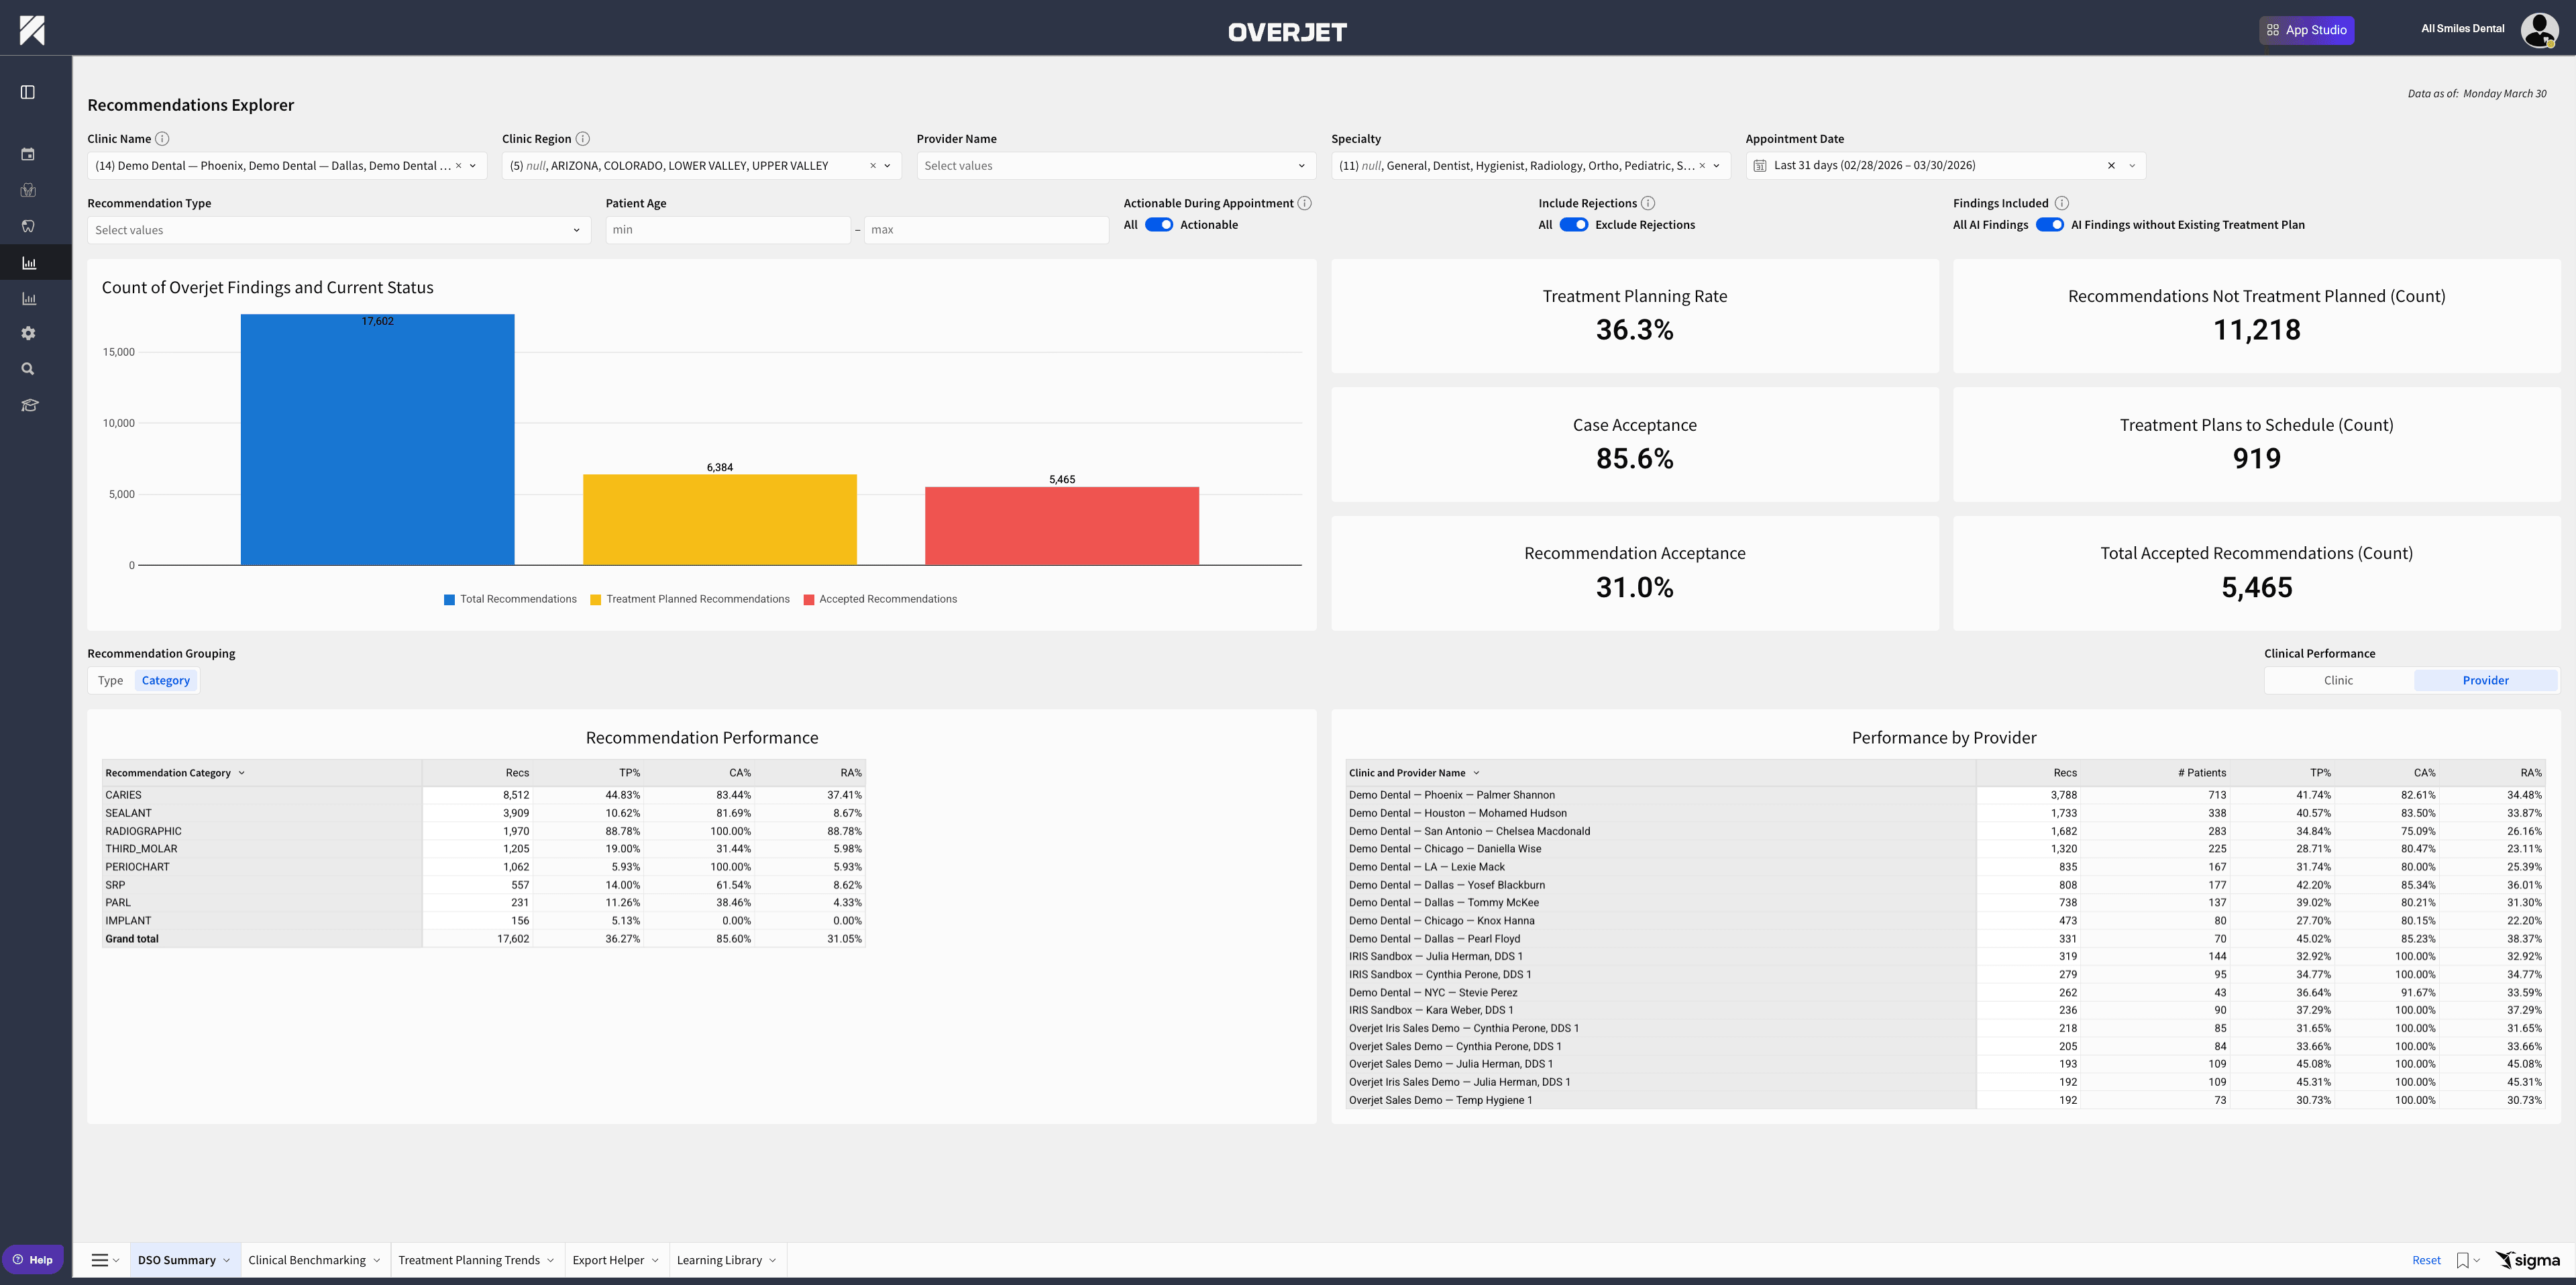
Task: Toggle Actionable During Appointment switch
Action: 1159,225
